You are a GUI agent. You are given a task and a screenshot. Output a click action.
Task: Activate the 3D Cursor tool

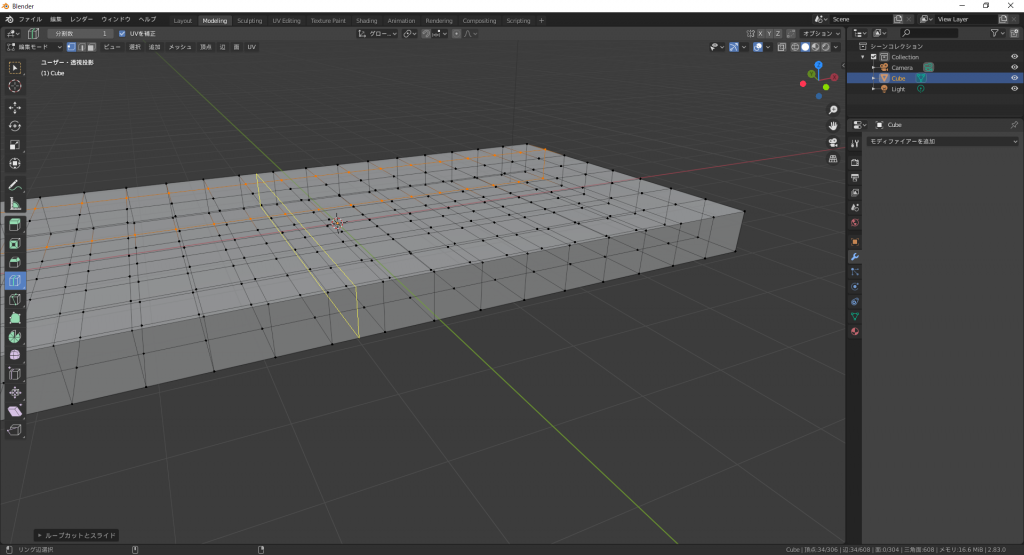tap(14, 86)
